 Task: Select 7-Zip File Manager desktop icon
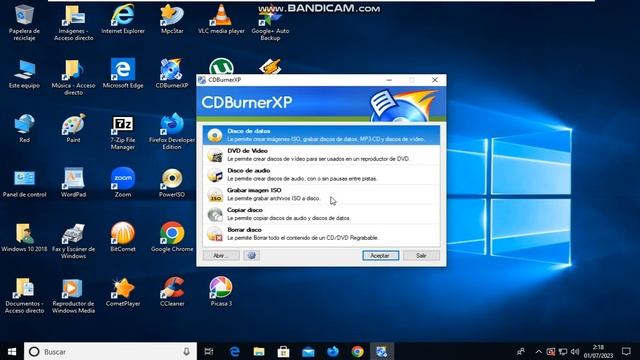click(123, 132)
